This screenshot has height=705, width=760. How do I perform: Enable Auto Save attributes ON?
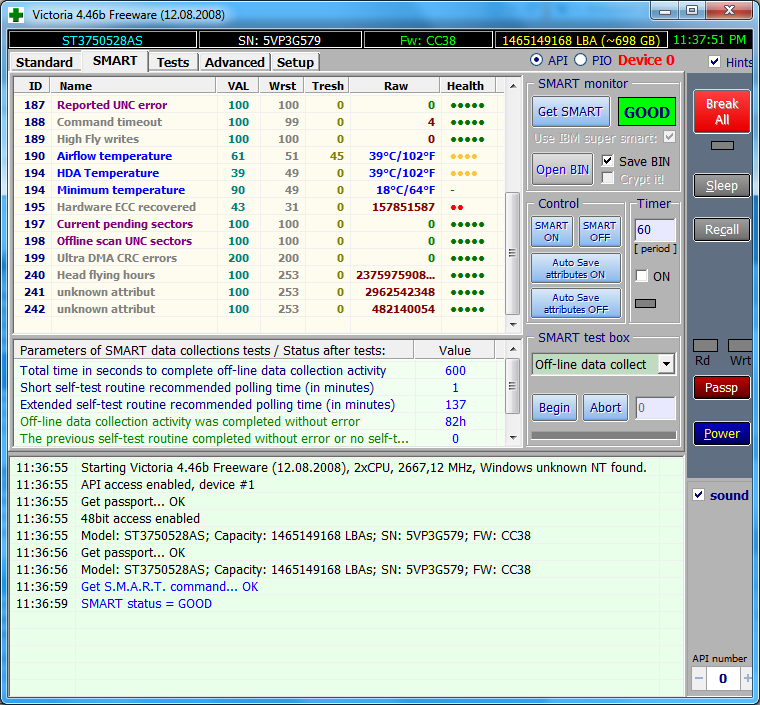(x=576, y=268)
